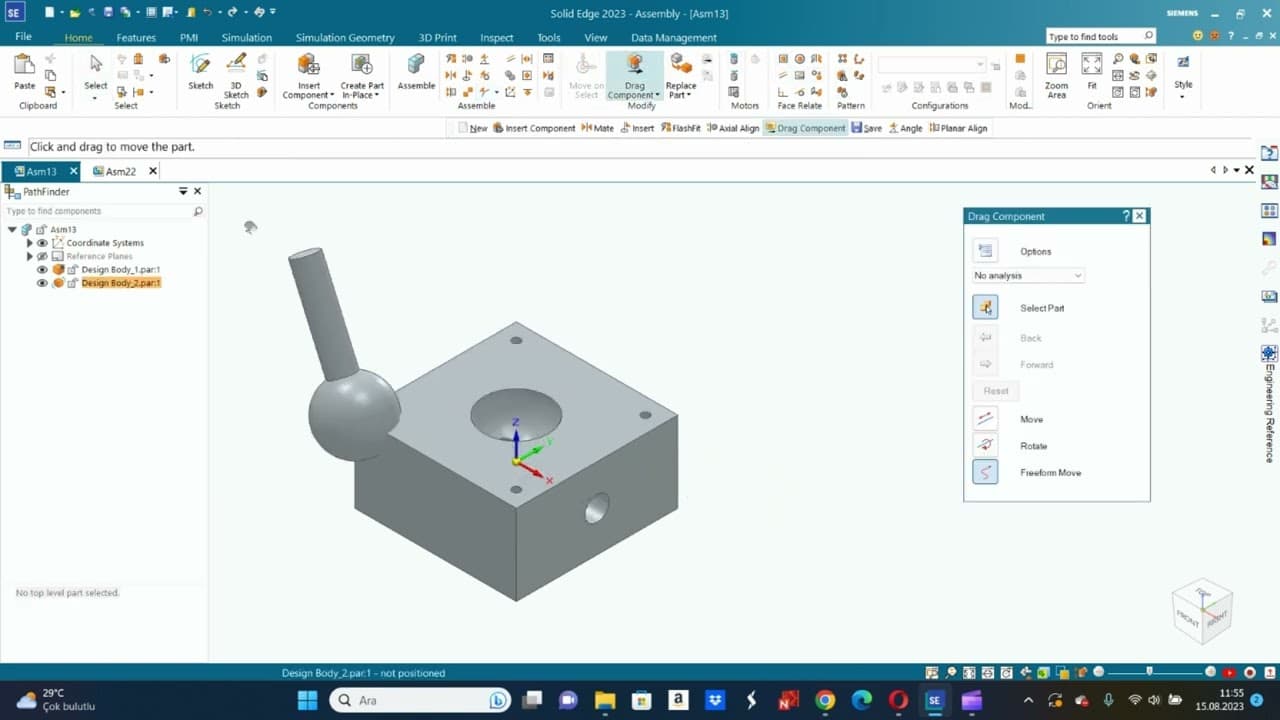Click New in the command bar

[x=472, y=128]
